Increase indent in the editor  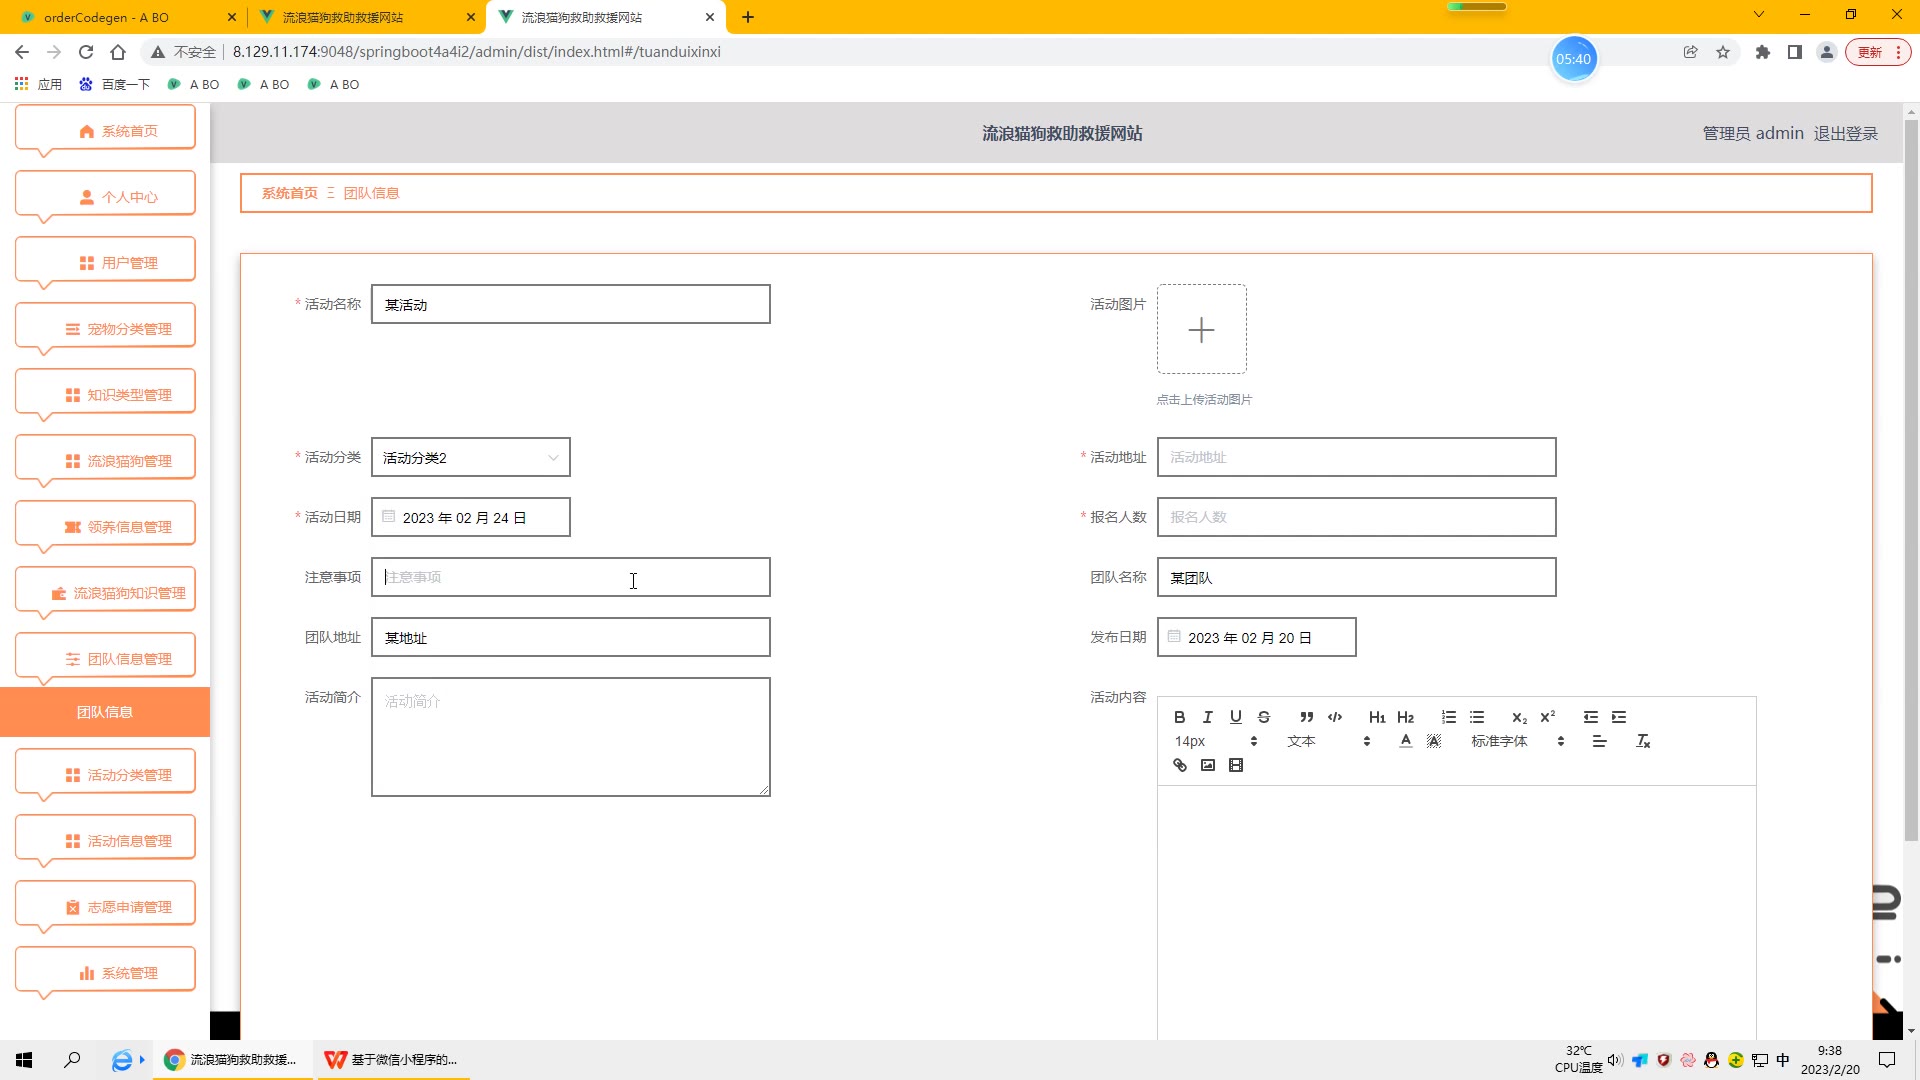tap(1619, 717)
